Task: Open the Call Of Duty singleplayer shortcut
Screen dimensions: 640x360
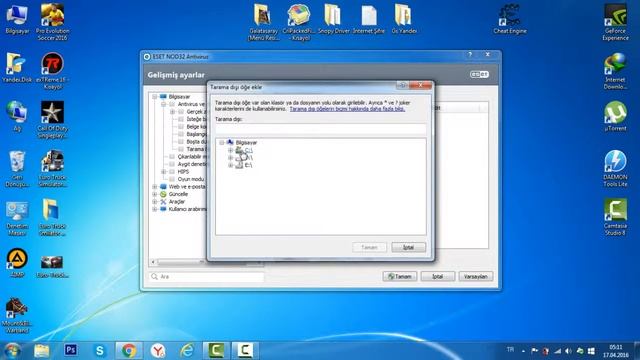Action: [52, 119]
